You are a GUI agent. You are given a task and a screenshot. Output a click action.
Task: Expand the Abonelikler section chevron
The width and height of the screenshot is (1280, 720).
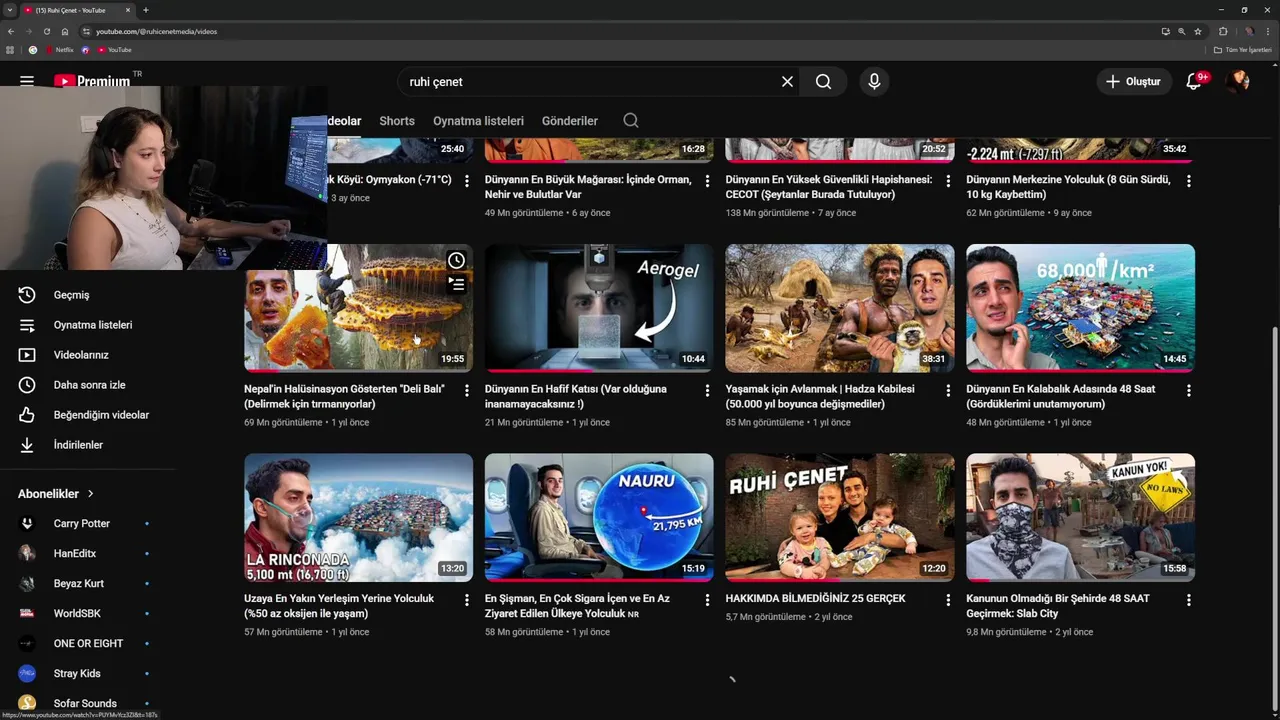pos(91,494)
